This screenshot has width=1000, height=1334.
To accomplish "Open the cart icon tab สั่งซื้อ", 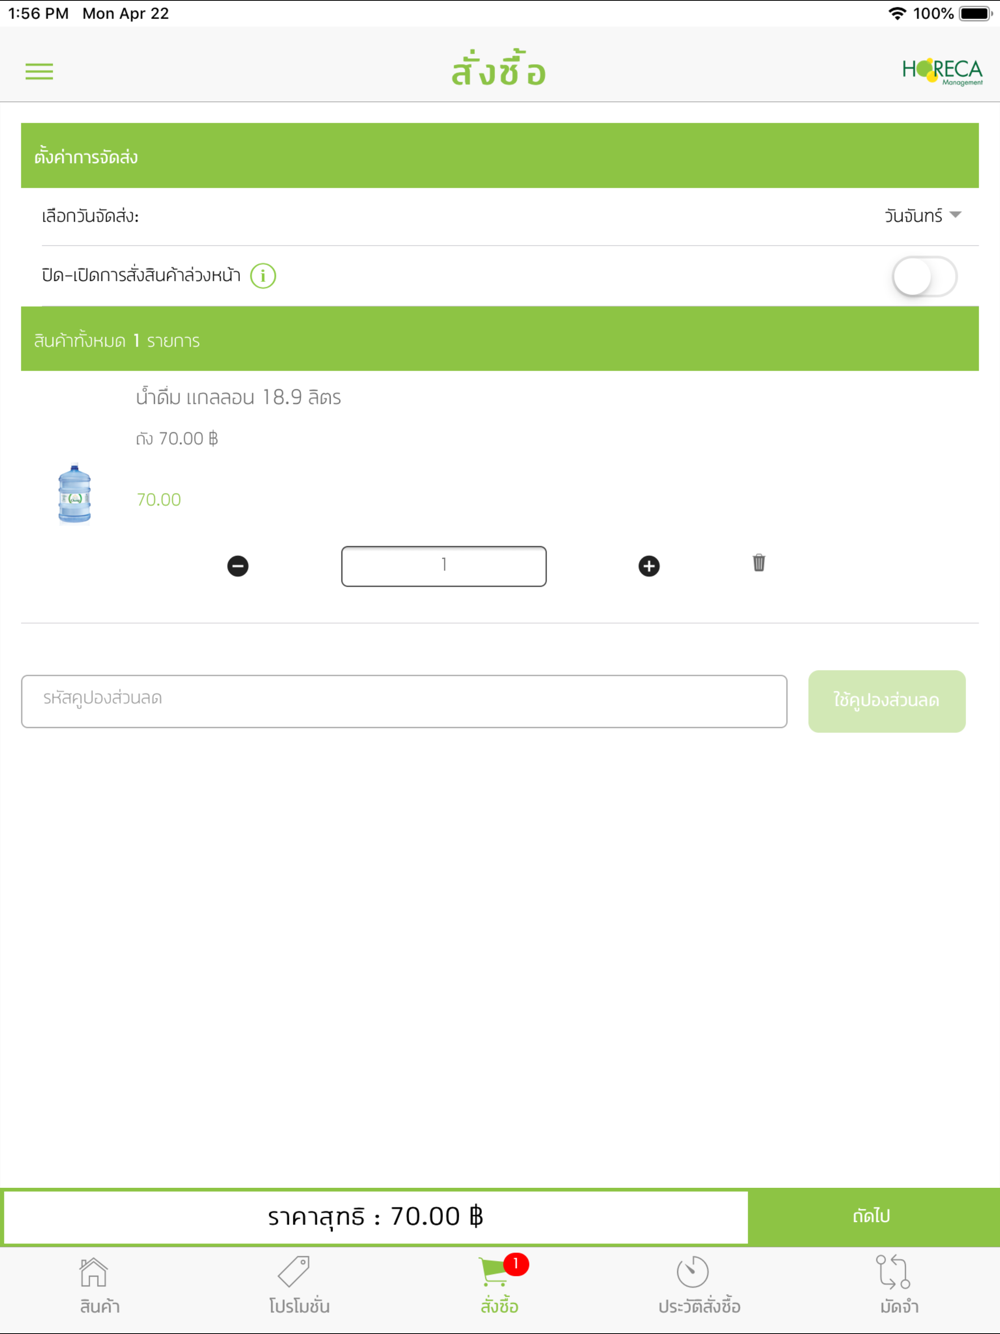I will click(499, 1286).
